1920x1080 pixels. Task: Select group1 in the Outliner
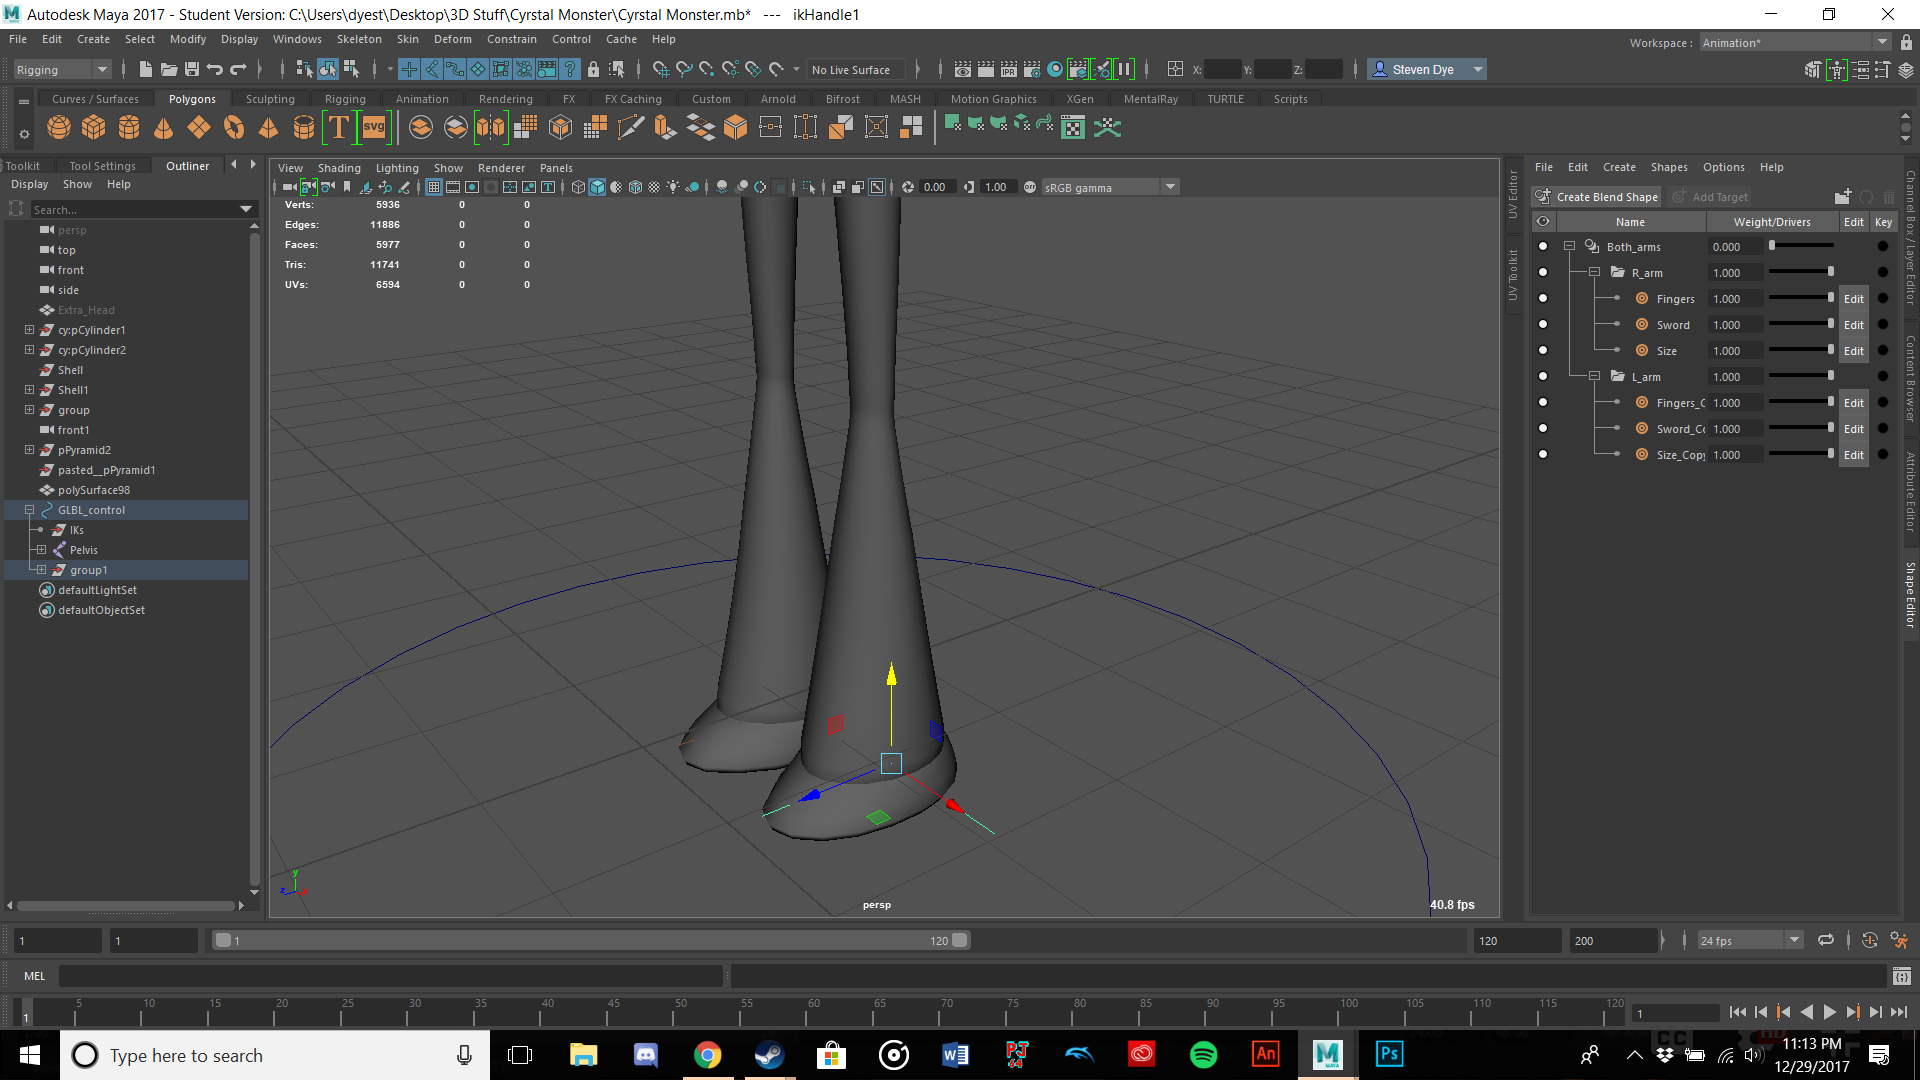click(88, 569)
